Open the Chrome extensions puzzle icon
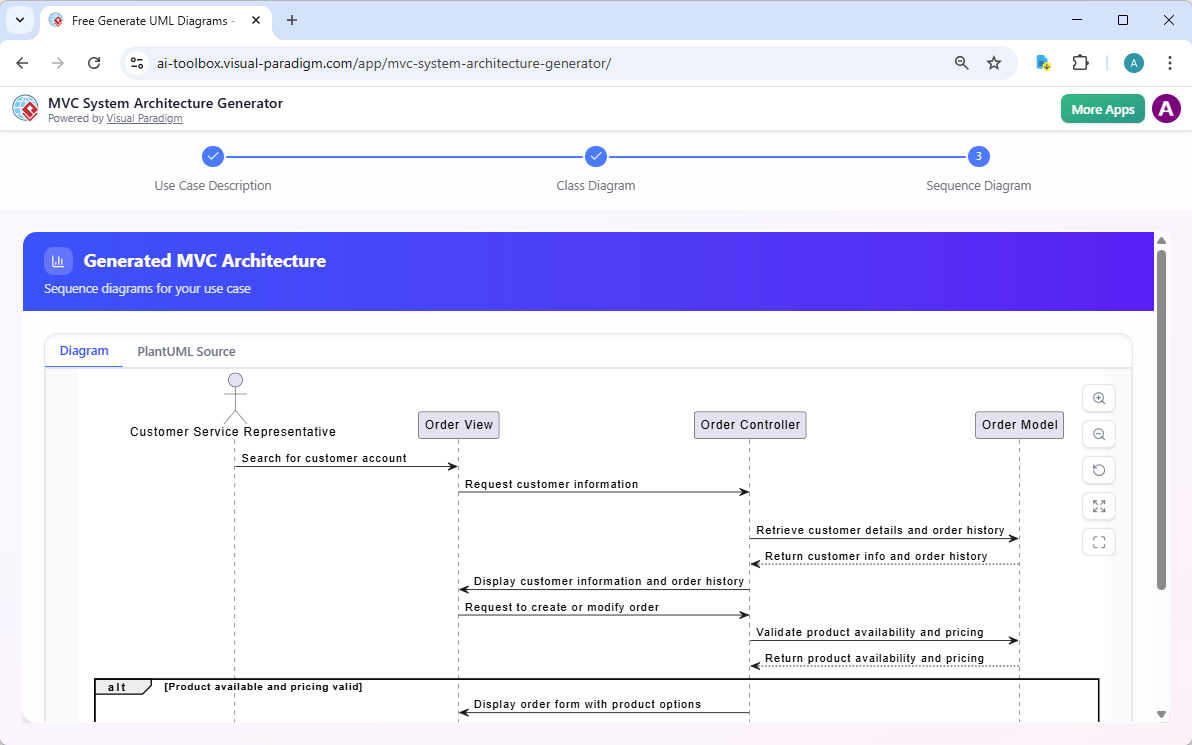 pos(1081,62)
